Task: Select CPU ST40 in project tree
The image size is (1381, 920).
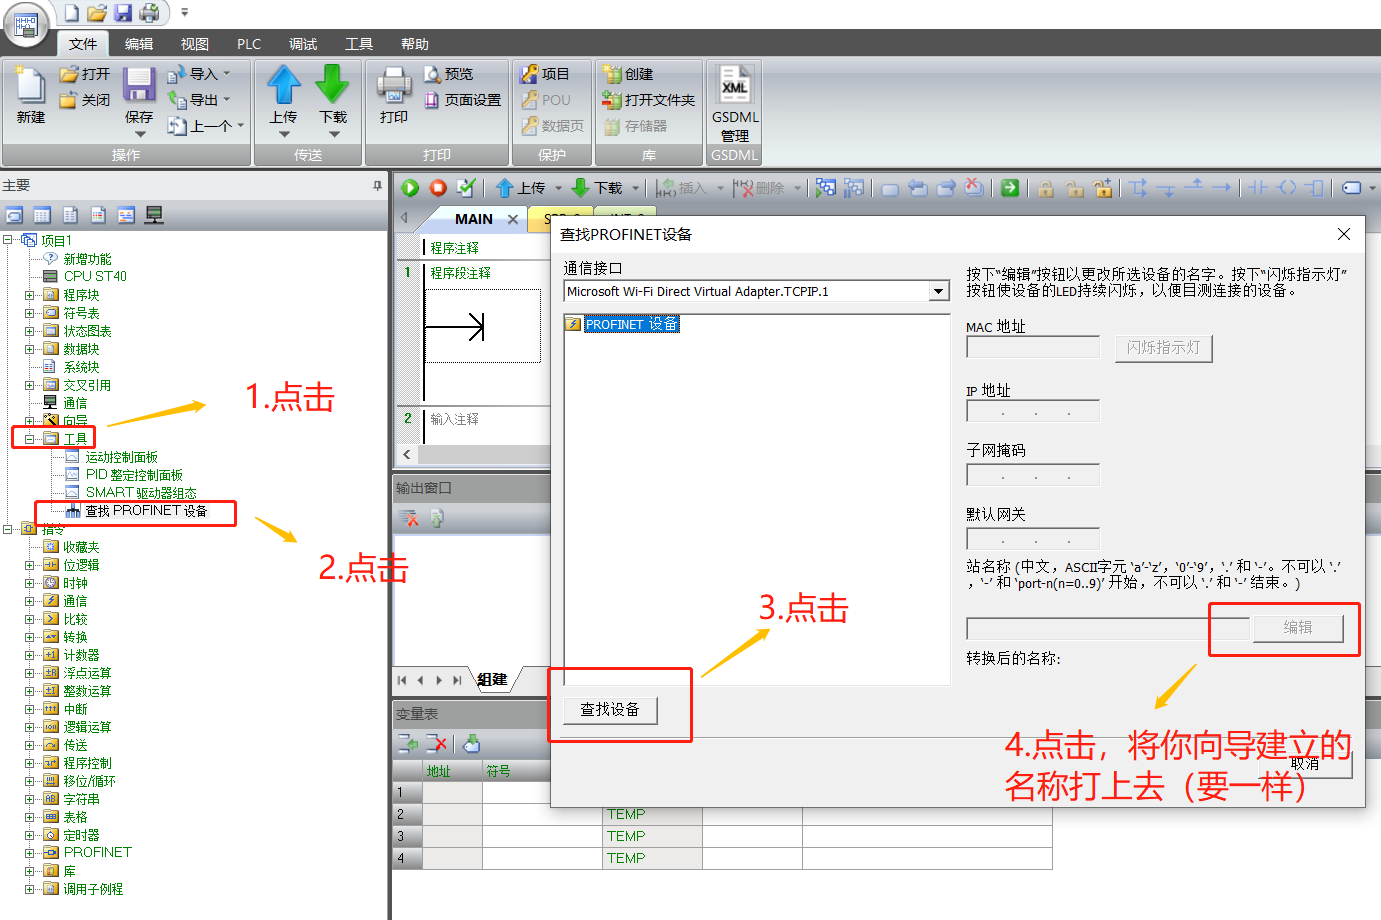Action: pos(95,277)
